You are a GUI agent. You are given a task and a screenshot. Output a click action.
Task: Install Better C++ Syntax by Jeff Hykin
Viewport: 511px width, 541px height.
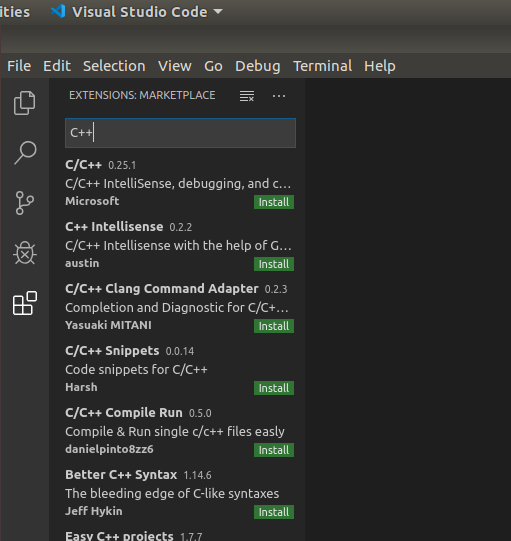click(x=274, y=512)
